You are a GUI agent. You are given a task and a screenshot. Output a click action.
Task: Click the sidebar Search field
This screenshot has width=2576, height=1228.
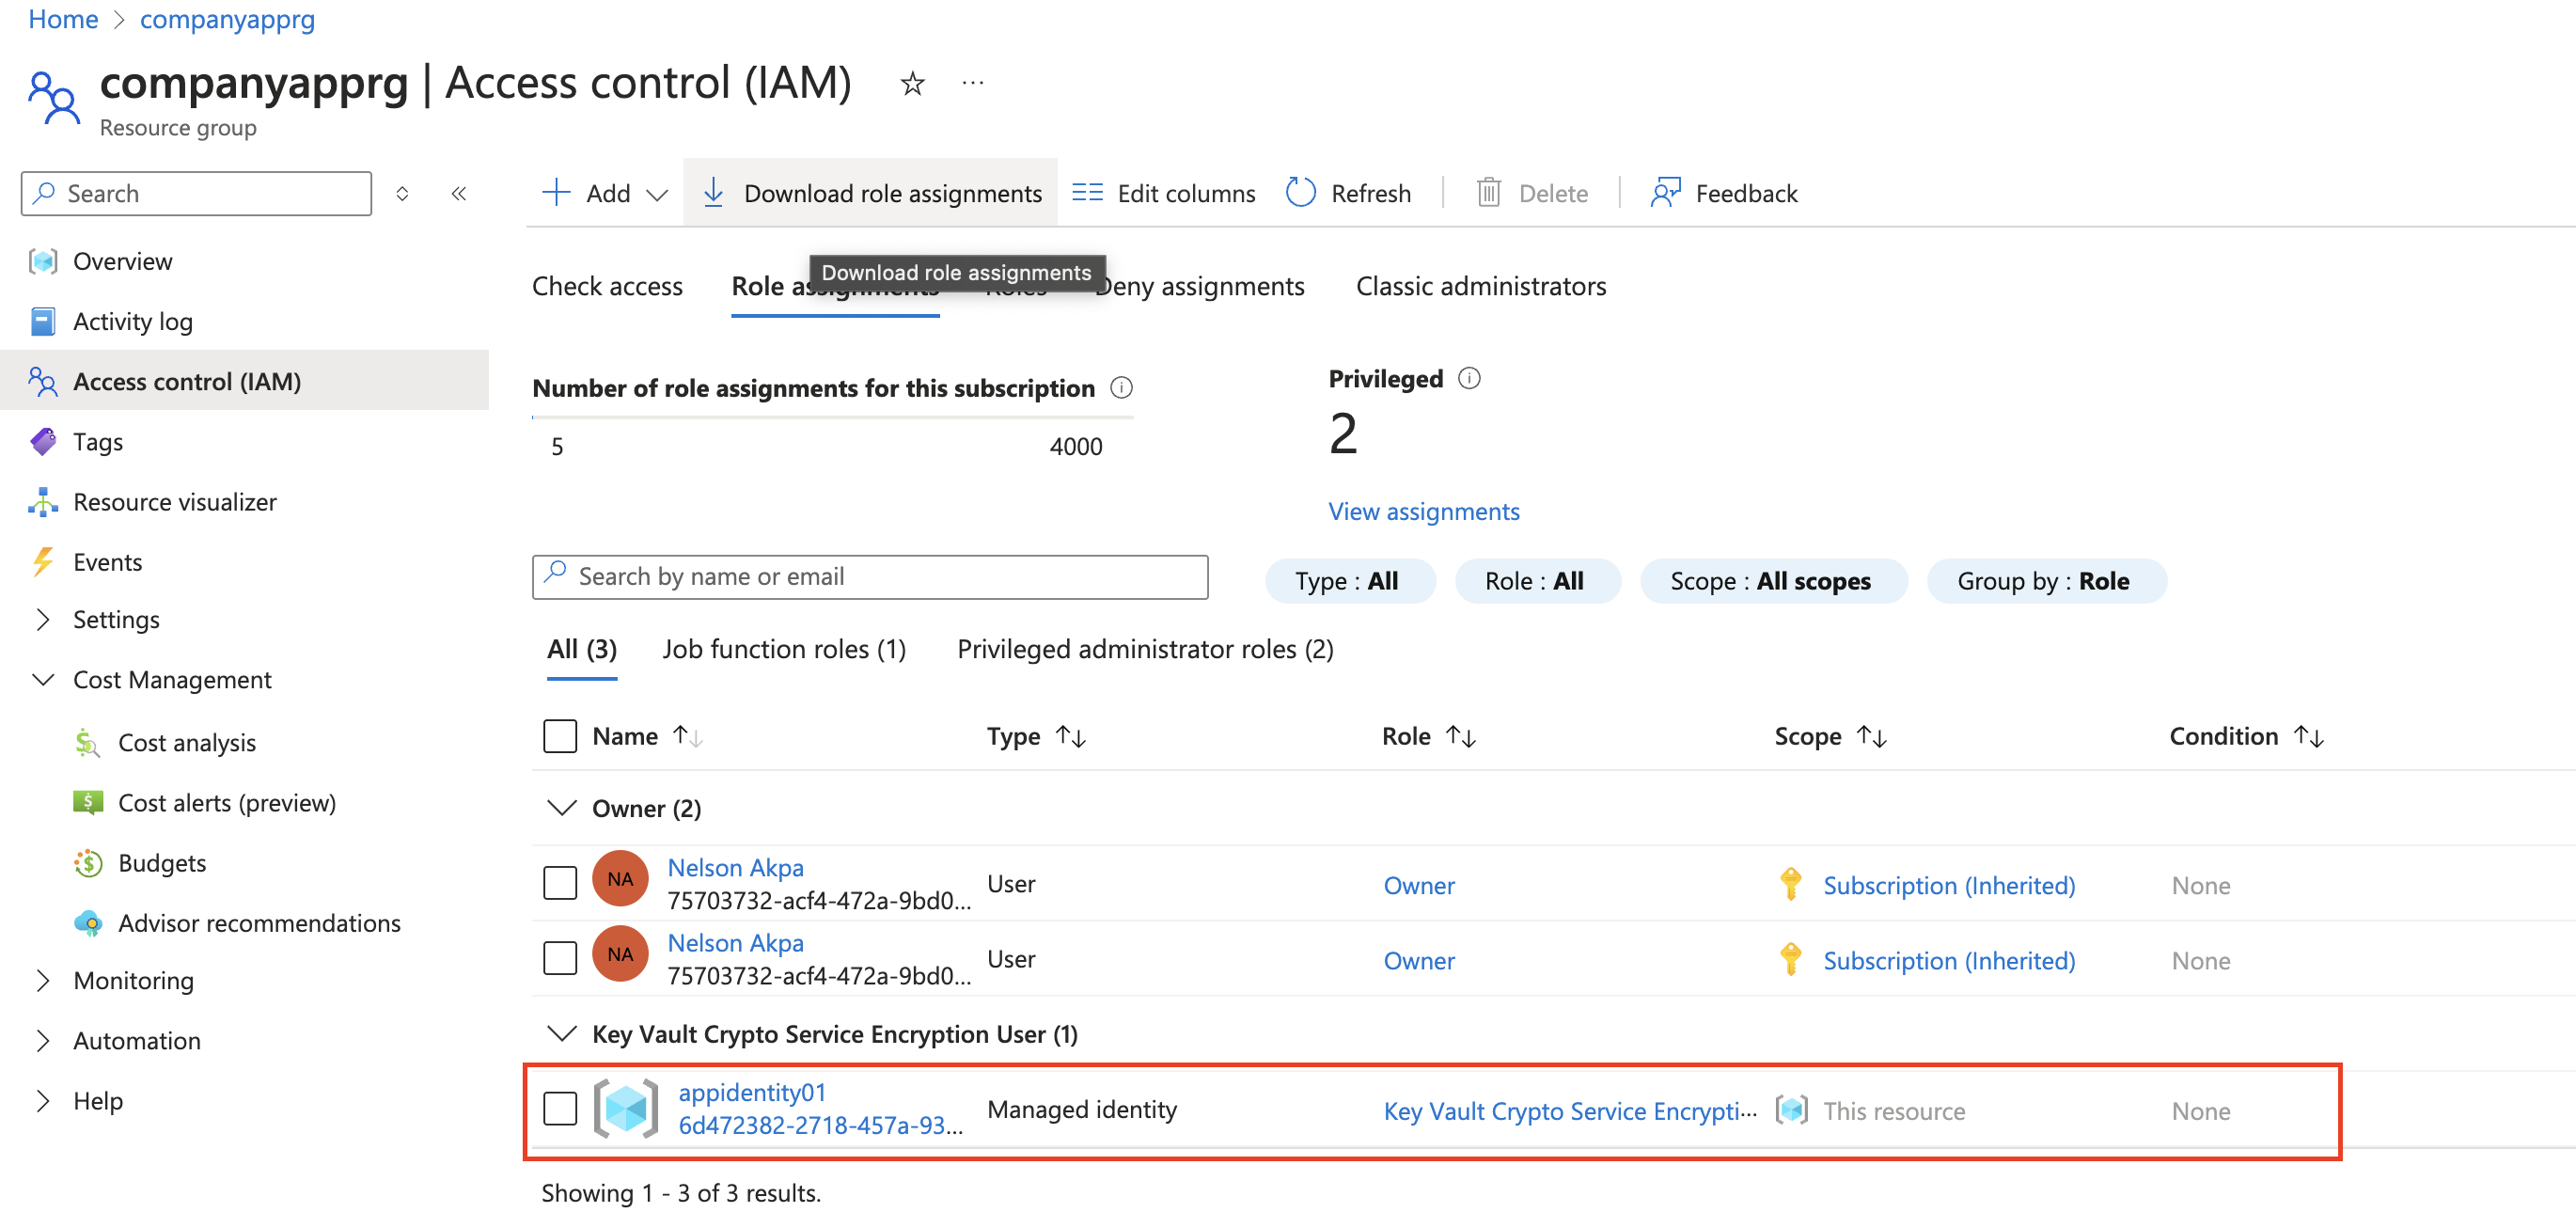pos(196,193)
